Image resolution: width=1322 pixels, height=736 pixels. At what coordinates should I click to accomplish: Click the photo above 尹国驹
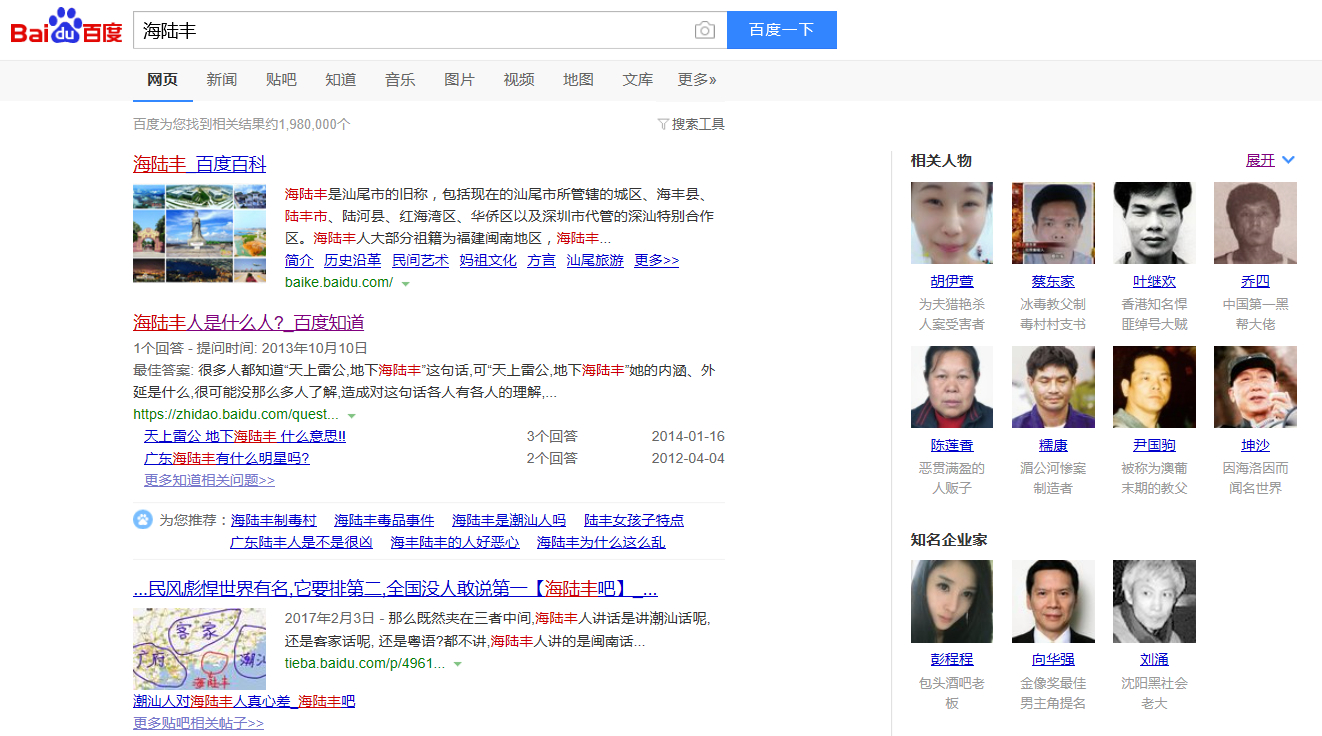click(1154, 387)
